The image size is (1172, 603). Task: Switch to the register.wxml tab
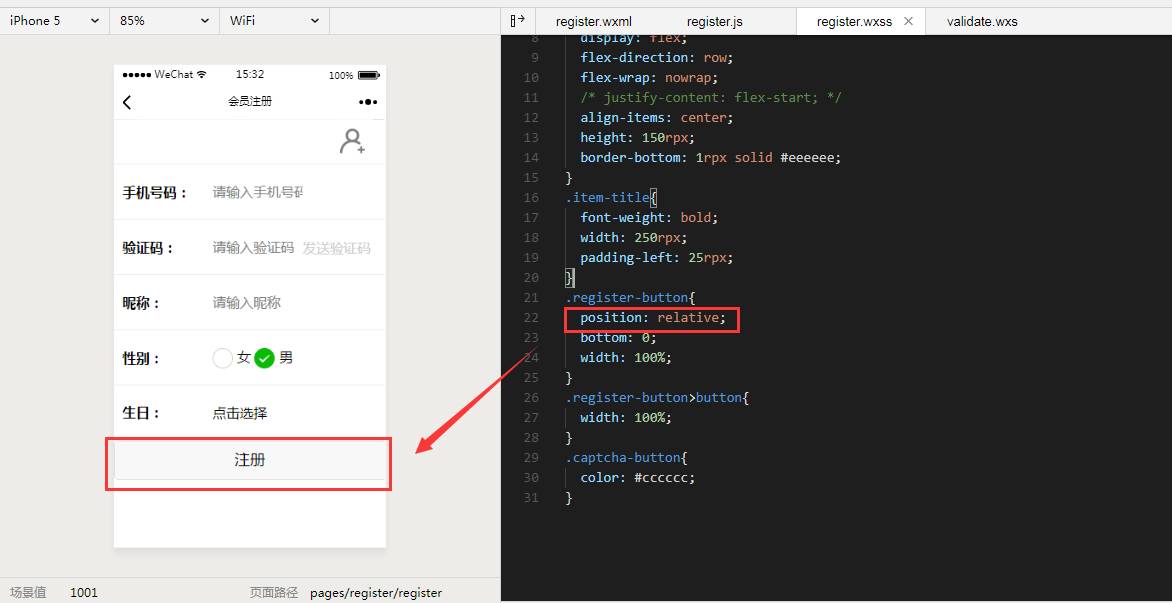(x=593, y=22)
